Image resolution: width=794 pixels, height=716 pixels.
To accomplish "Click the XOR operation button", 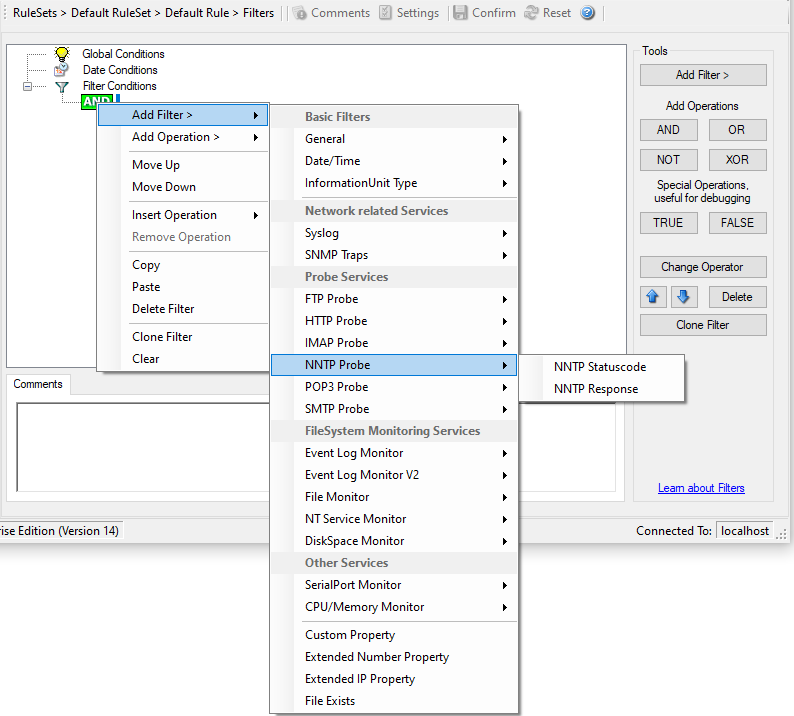I will coord(737,160).
